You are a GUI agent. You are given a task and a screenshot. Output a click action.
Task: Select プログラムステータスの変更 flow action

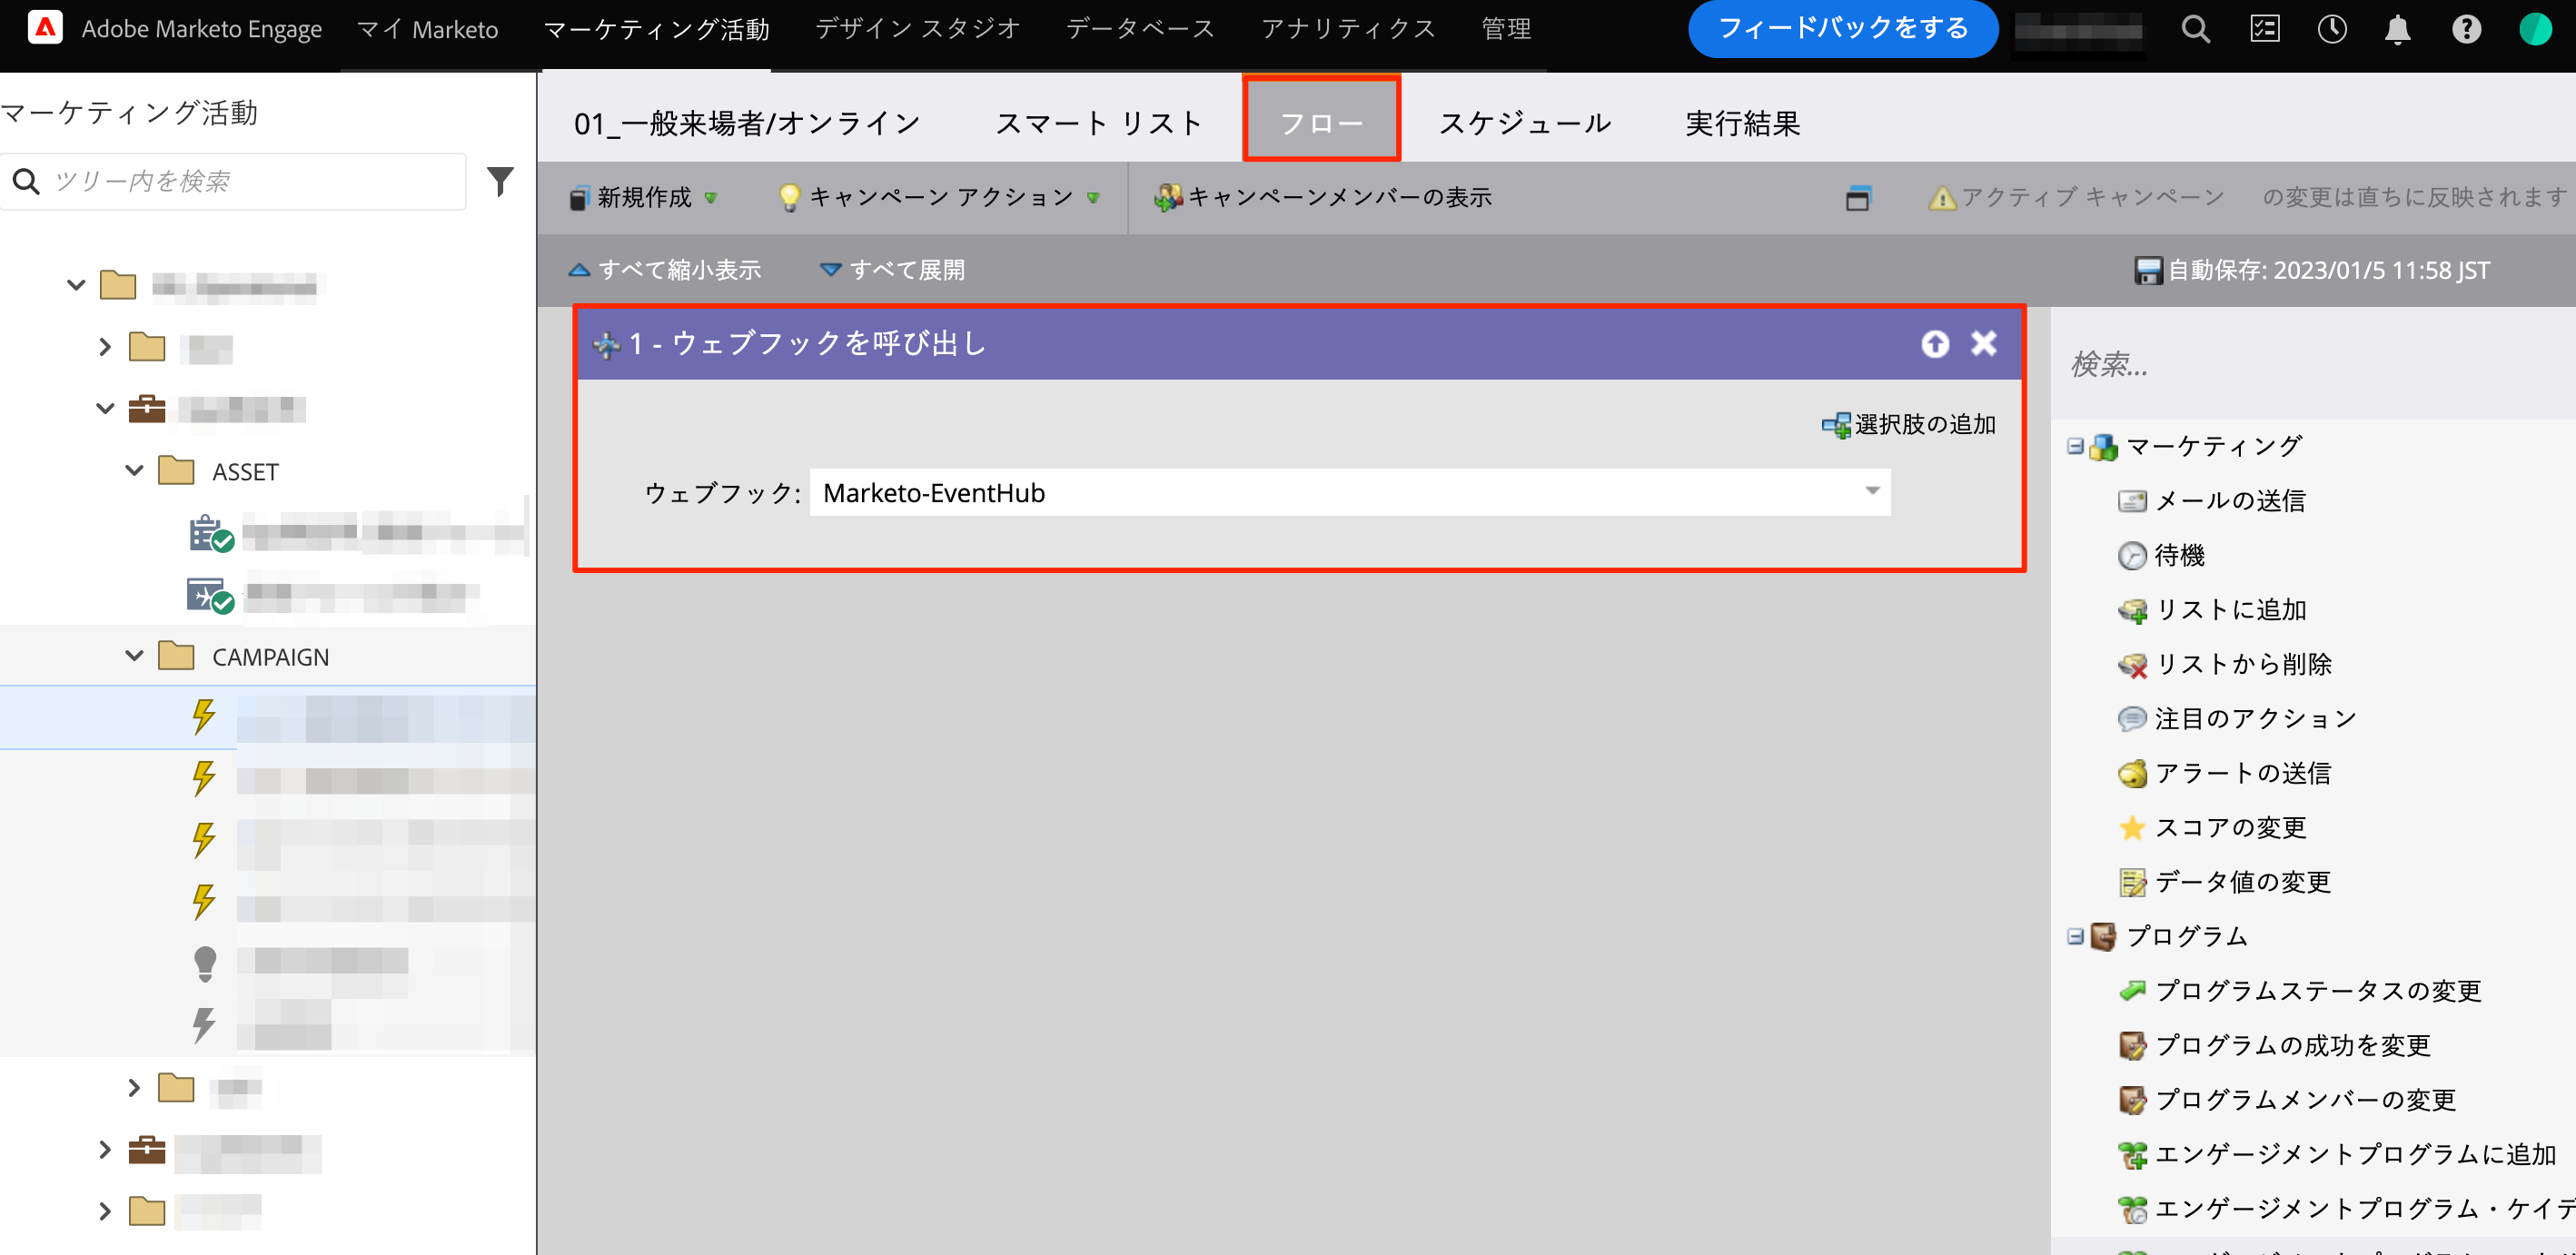pyautogui.click(x=2300, y=991)
